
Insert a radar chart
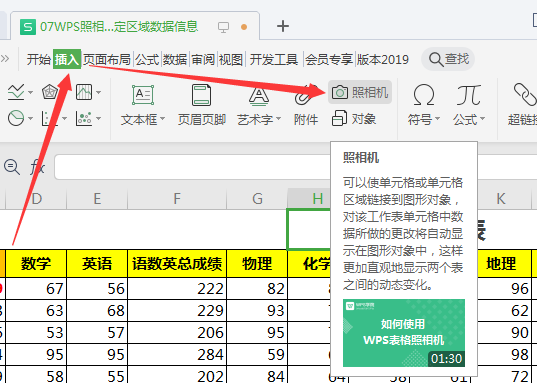[x=50, y=92]
